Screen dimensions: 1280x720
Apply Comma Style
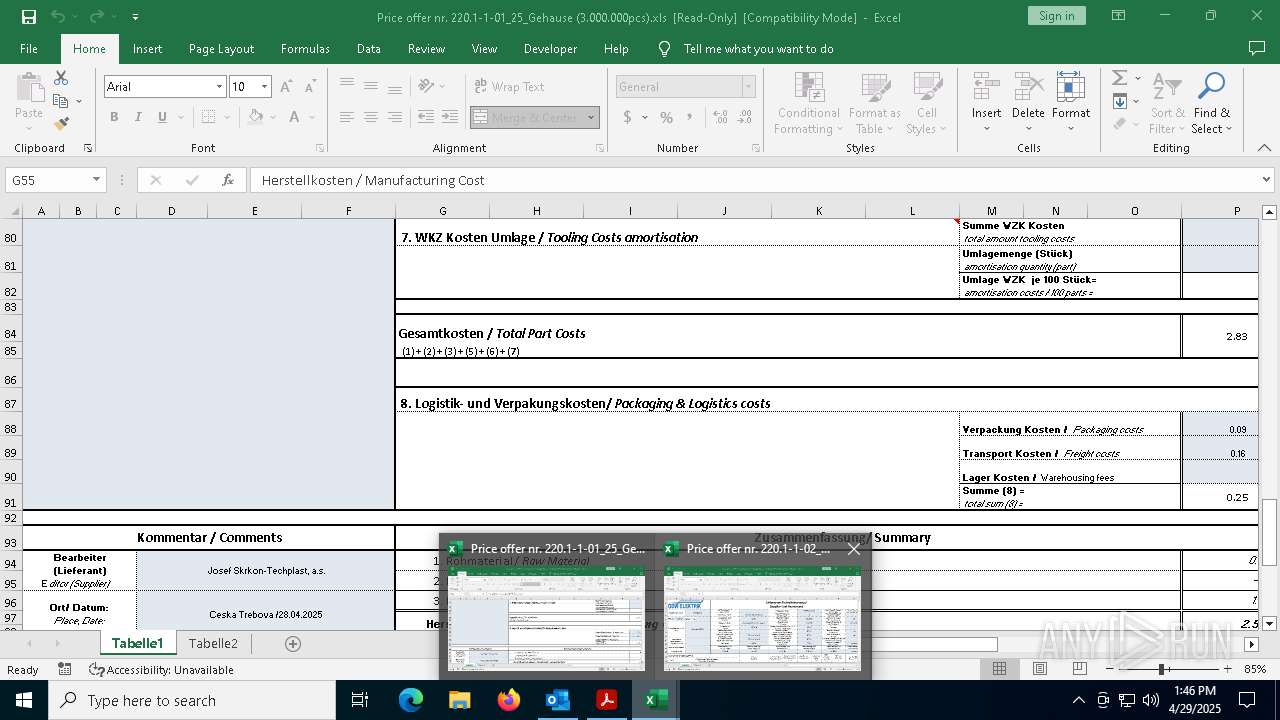pyautogui.click(x=690, y=117)
